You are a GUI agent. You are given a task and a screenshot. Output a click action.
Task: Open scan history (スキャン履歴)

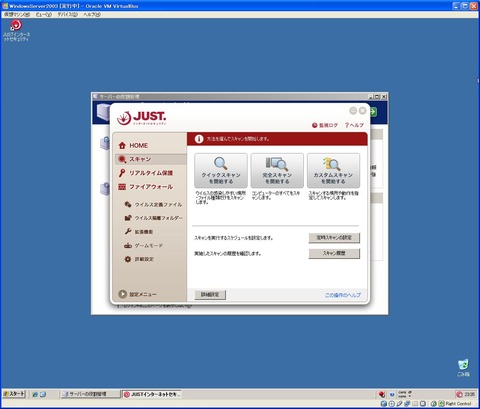[x=334, y=253]
